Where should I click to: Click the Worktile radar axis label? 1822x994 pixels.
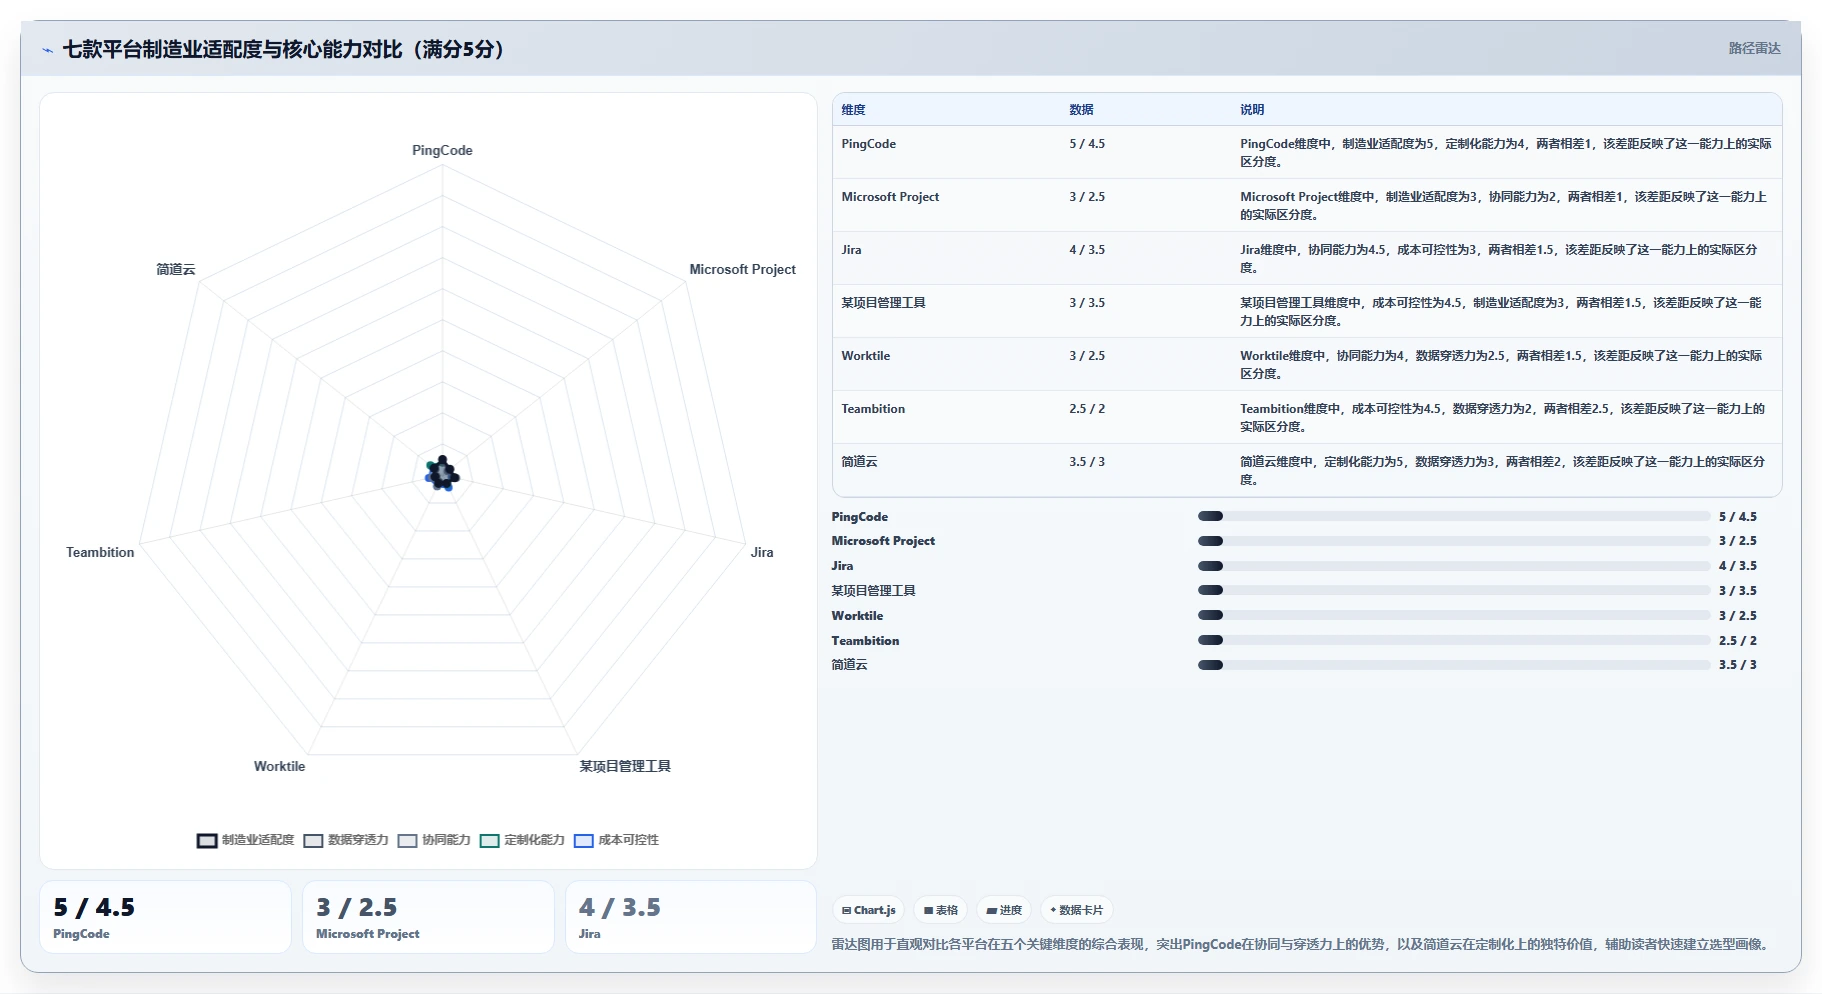coord(279,767)
